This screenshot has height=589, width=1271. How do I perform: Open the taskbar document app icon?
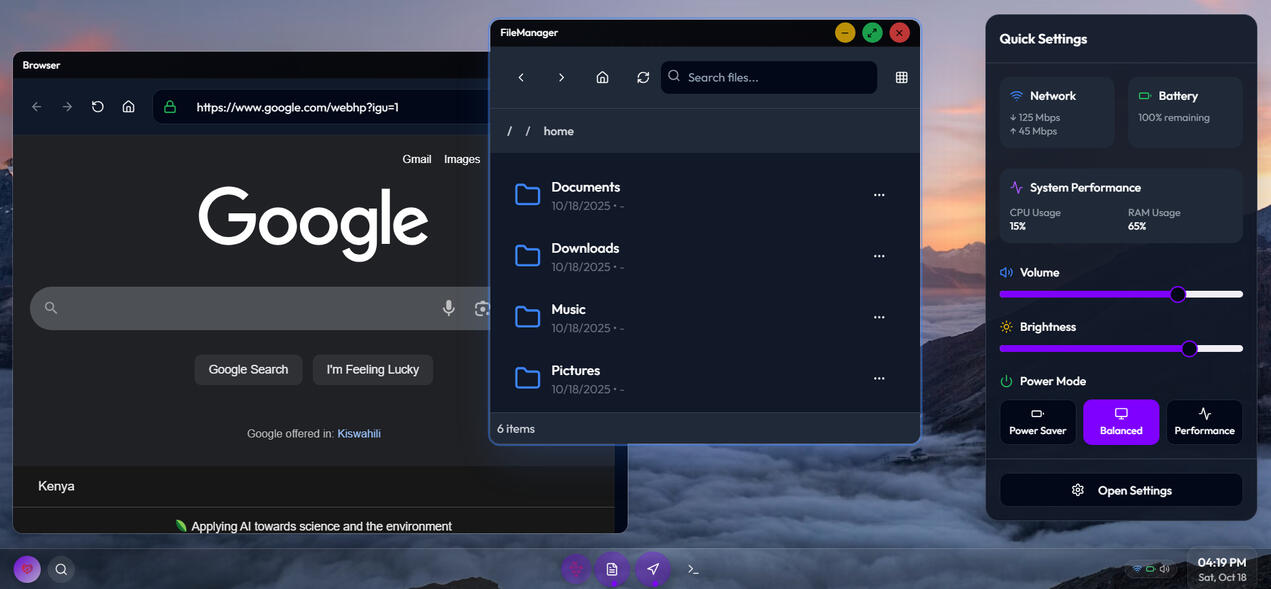612,569
